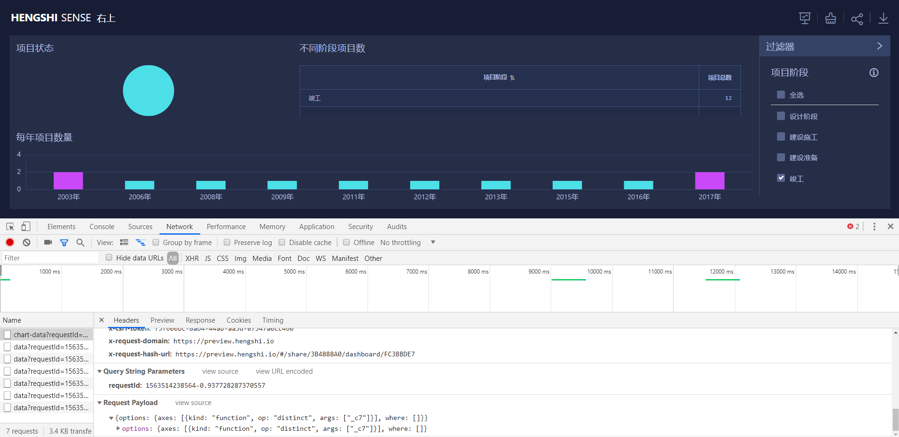Click the download icon in header
This screenshot has height=437, width=899.
[x=883, y=18]
